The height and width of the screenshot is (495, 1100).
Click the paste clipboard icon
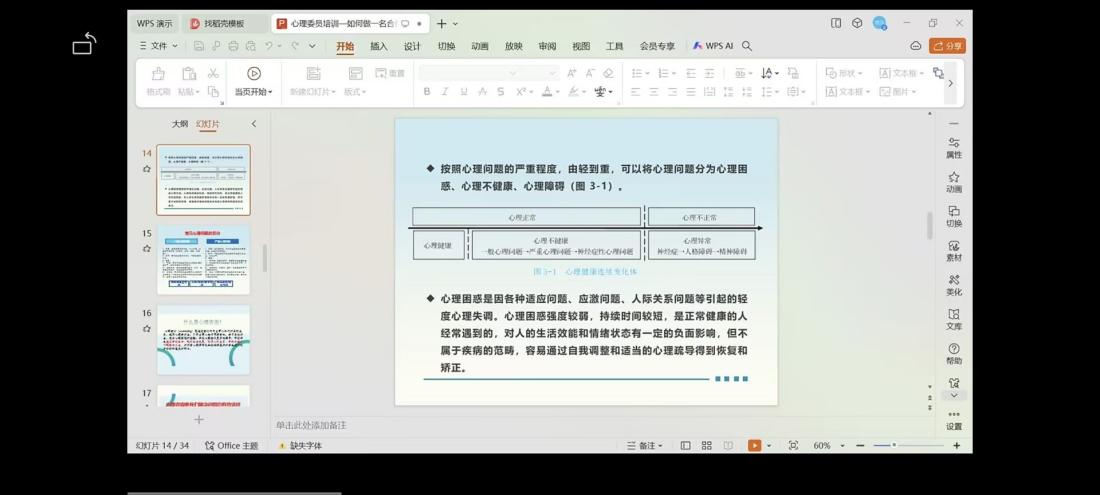(189, 74)
